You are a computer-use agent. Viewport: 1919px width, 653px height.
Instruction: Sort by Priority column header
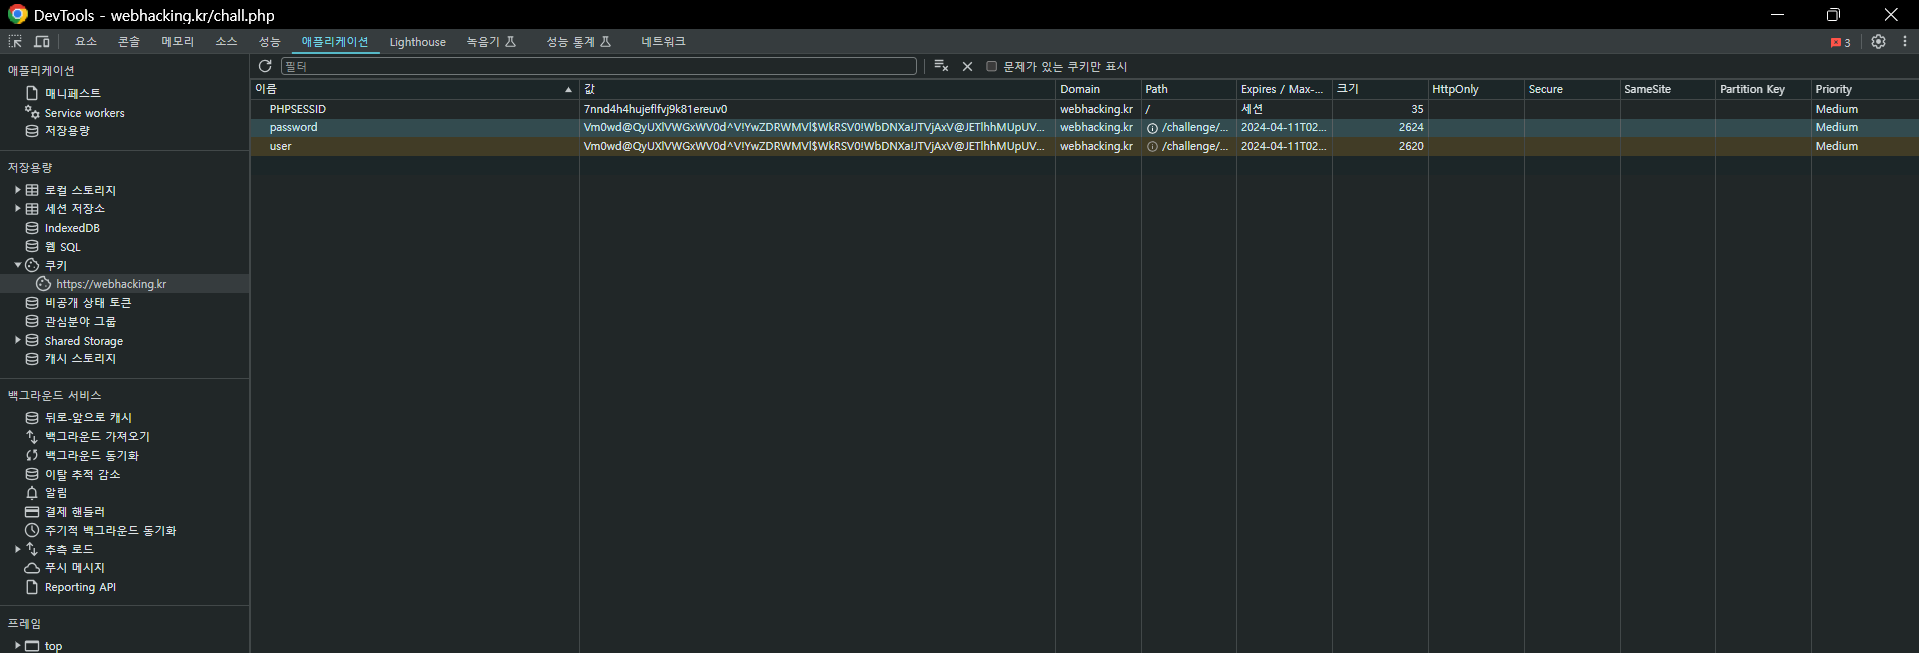point(1864,89)
